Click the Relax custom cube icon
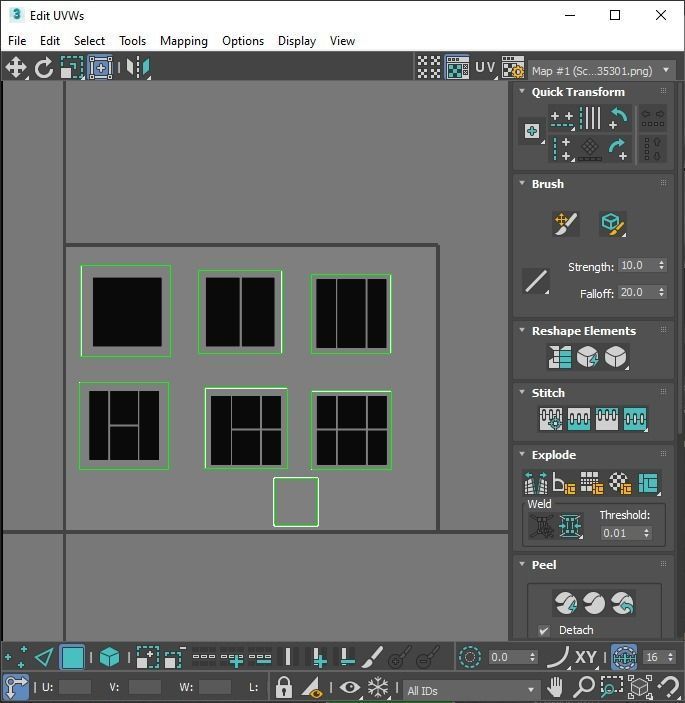Viewport: 685px width, 703px height. [616, 357]
